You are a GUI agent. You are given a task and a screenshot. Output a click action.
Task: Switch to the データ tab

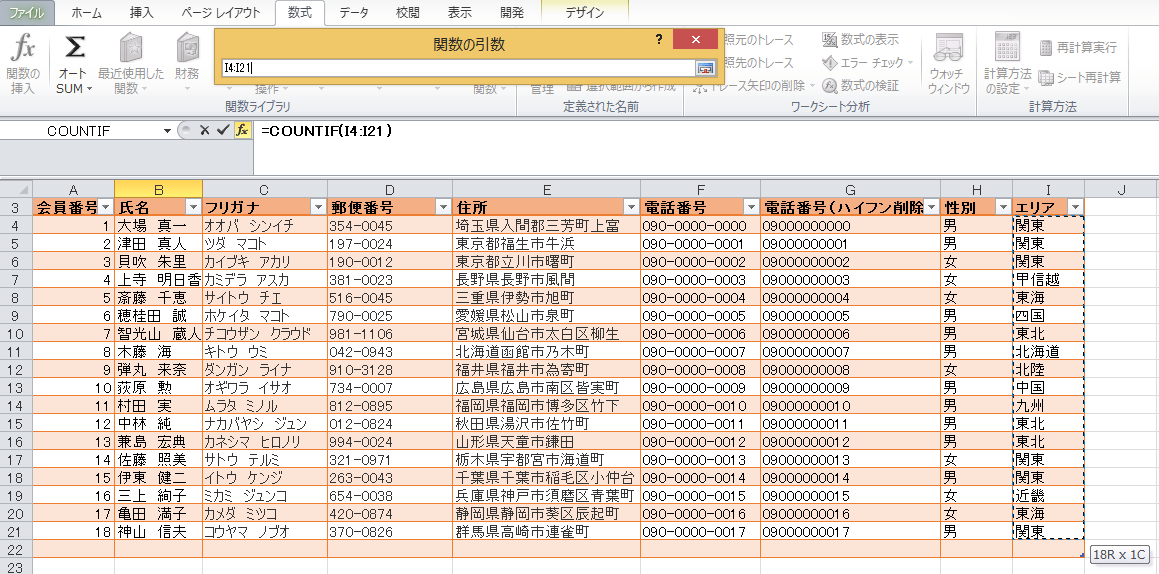[x=354, y=13]
